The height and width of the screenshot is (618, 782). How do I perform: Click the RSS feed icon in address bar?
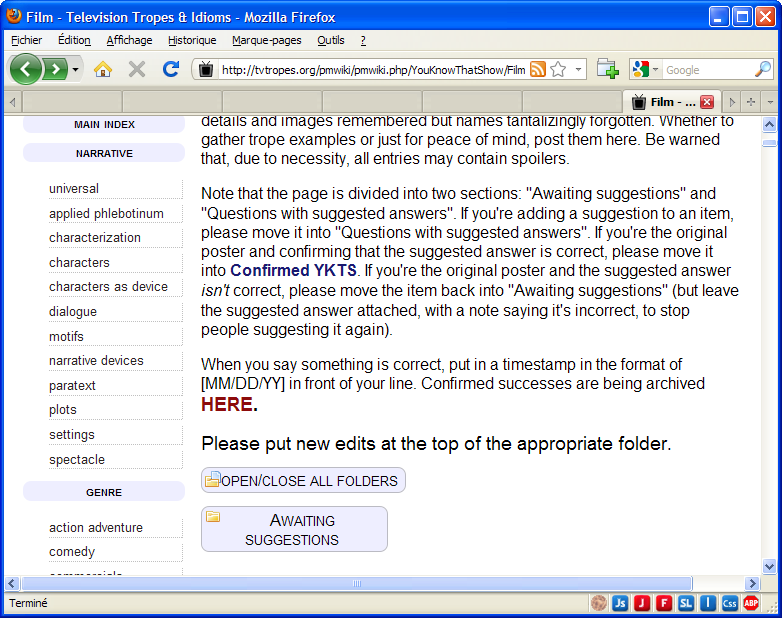pyautogui.click(x=538, y=70)
